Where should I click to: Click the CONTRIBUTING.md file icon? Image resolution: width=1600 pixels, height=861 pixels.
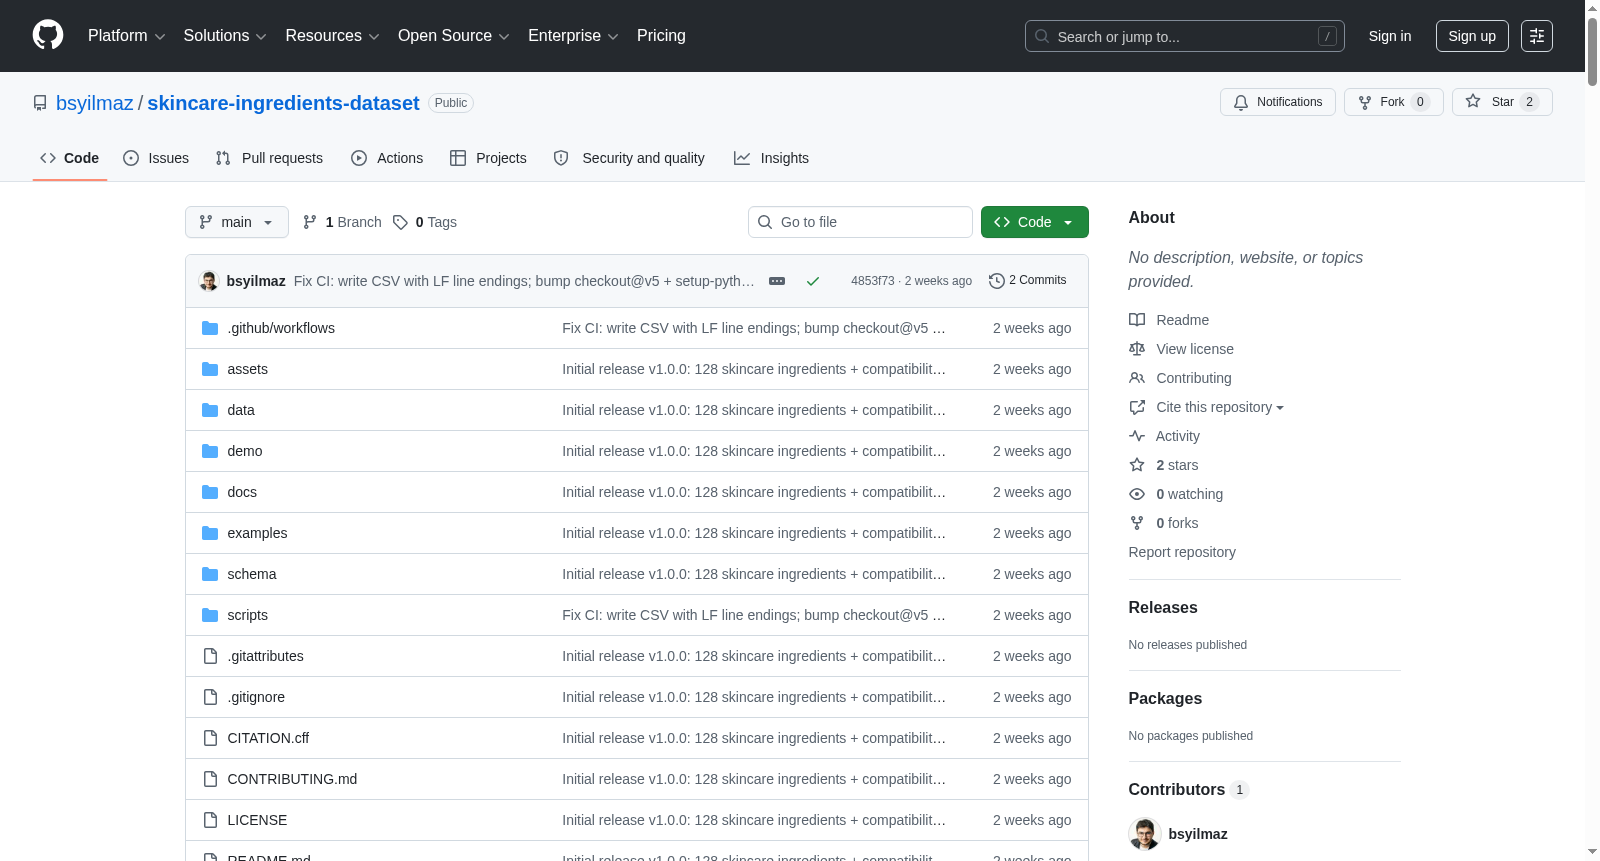(x=210, y=779)
